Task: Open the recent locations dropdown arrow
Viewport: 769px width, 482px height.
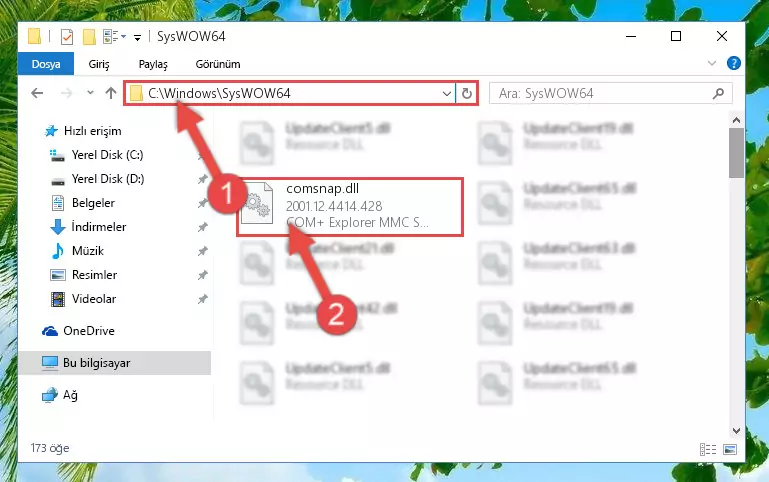Action: 90,93
